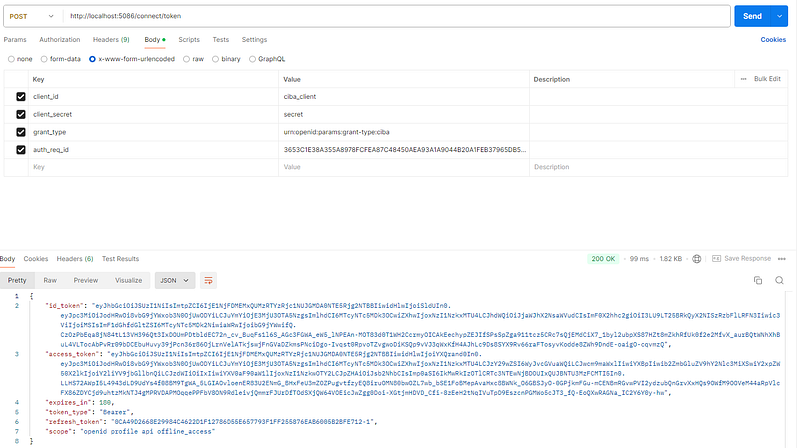
Task: Switch to the Preview response view
Action: click(86, 280)
